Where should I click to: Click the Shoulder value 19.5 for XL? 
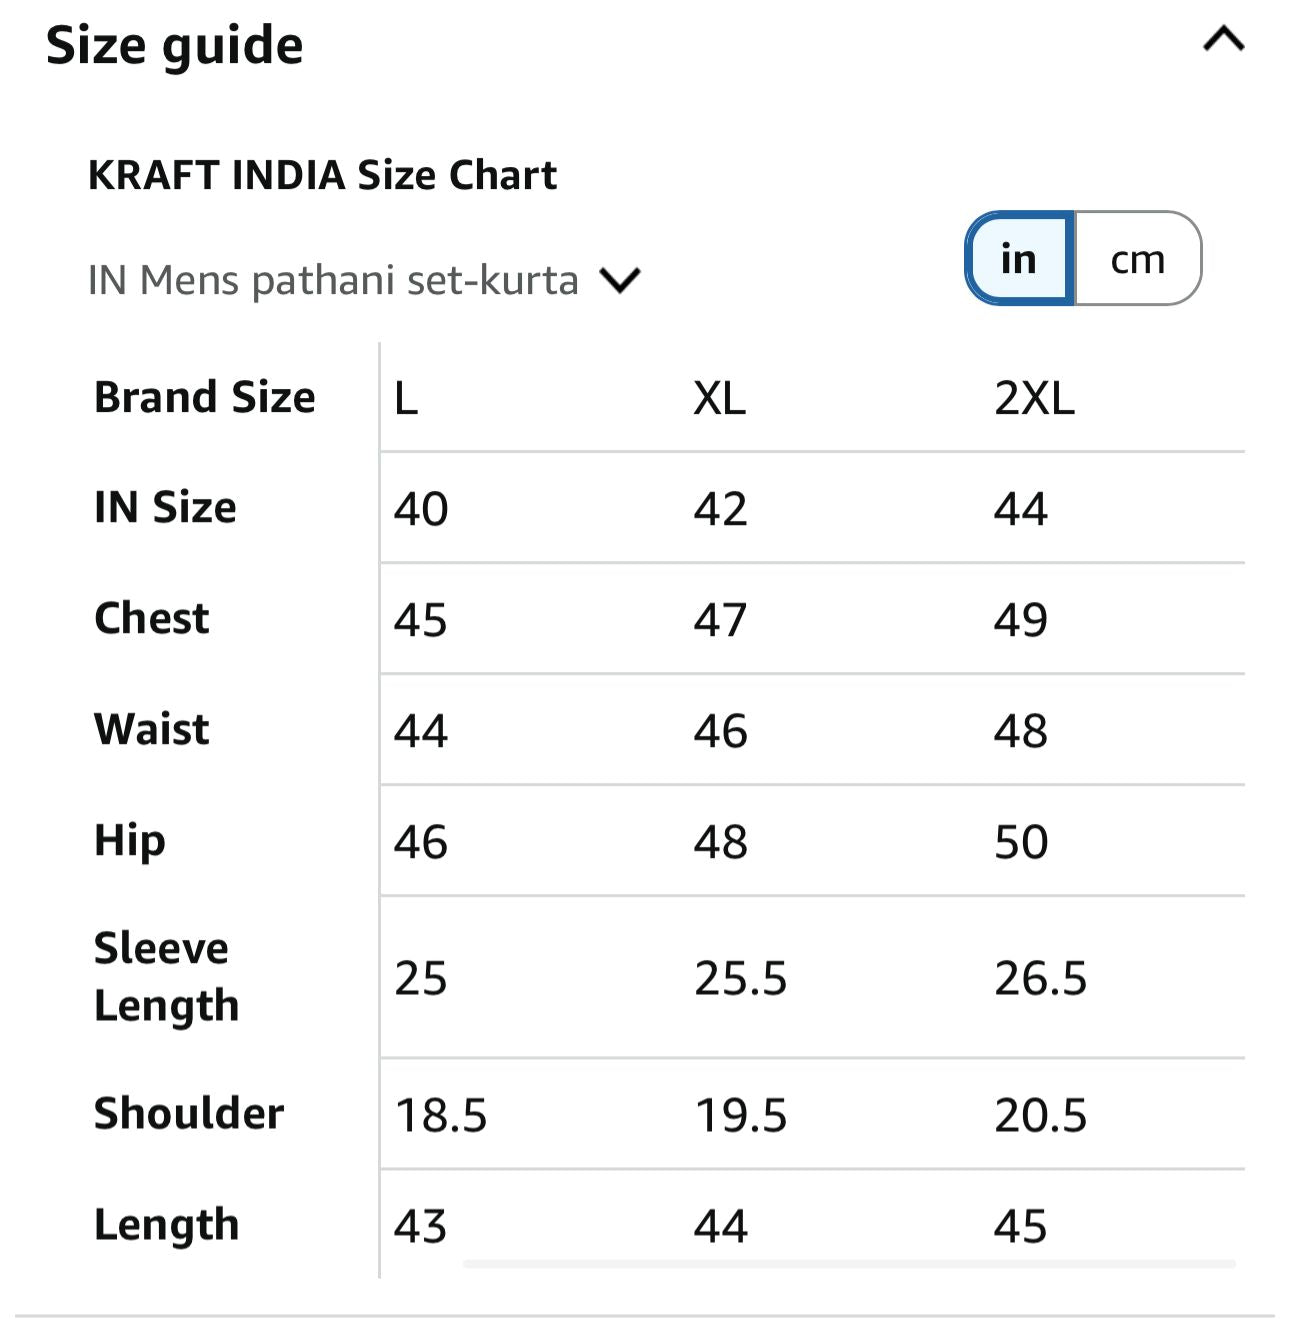point(741,1115)
